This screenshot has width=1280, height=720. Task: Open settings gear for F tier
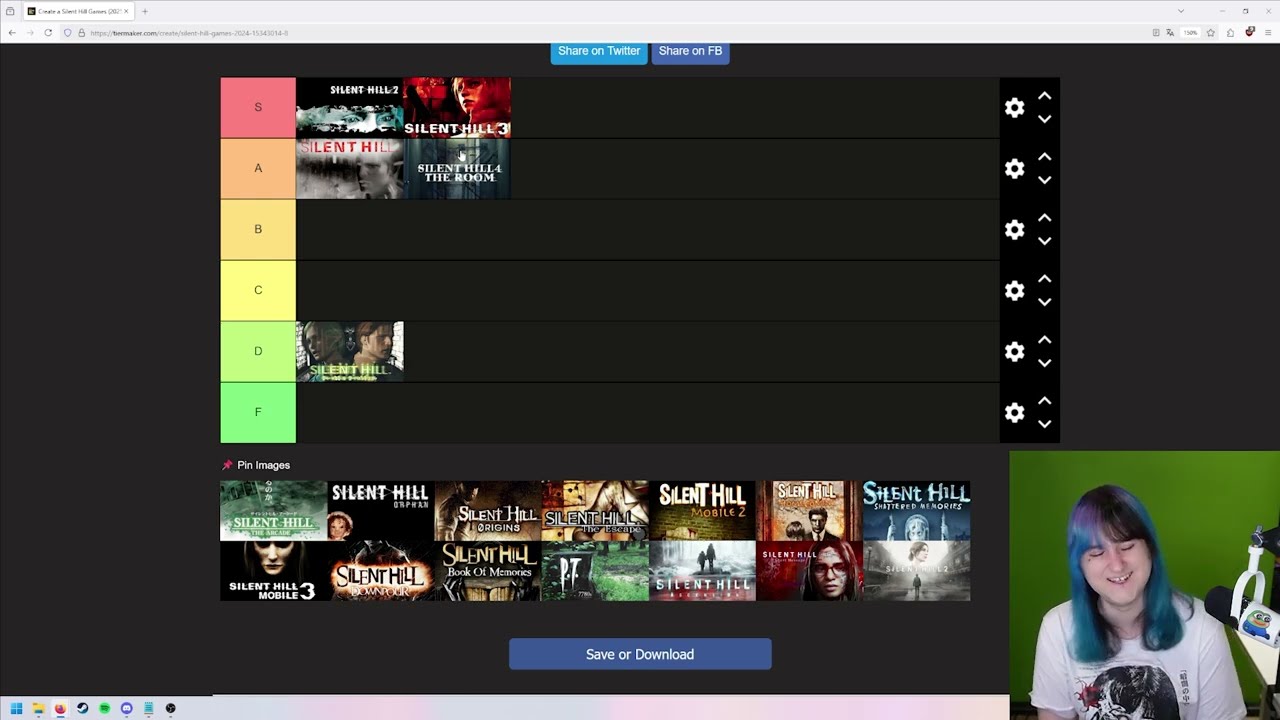(x=1014, y=413)
